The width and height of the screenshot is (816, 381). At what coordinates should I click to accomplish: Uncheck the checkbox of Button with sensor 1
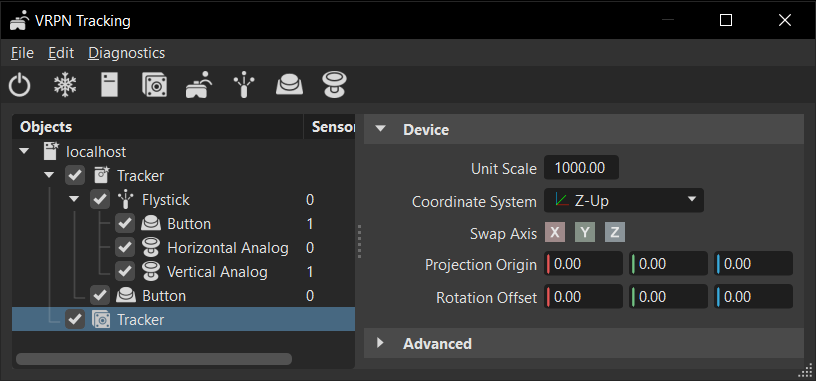point(125,224)
